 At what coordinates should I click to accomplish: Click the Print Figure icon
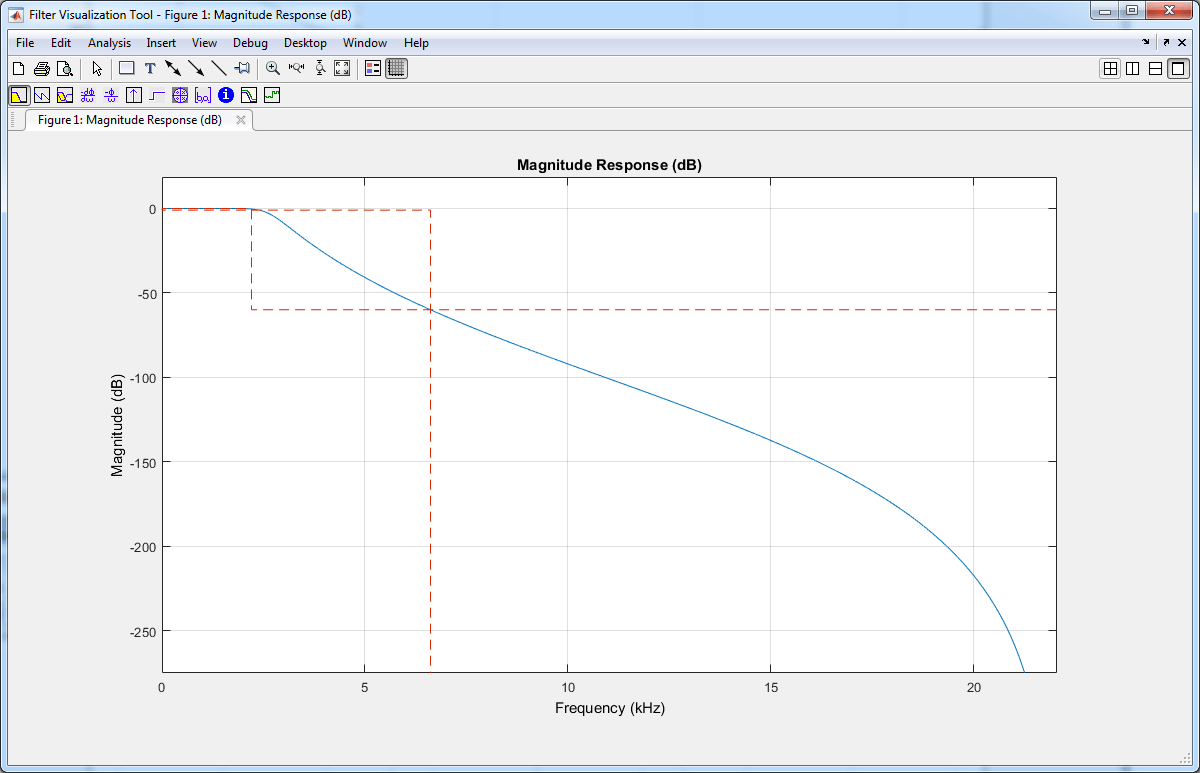coord(42,69)
